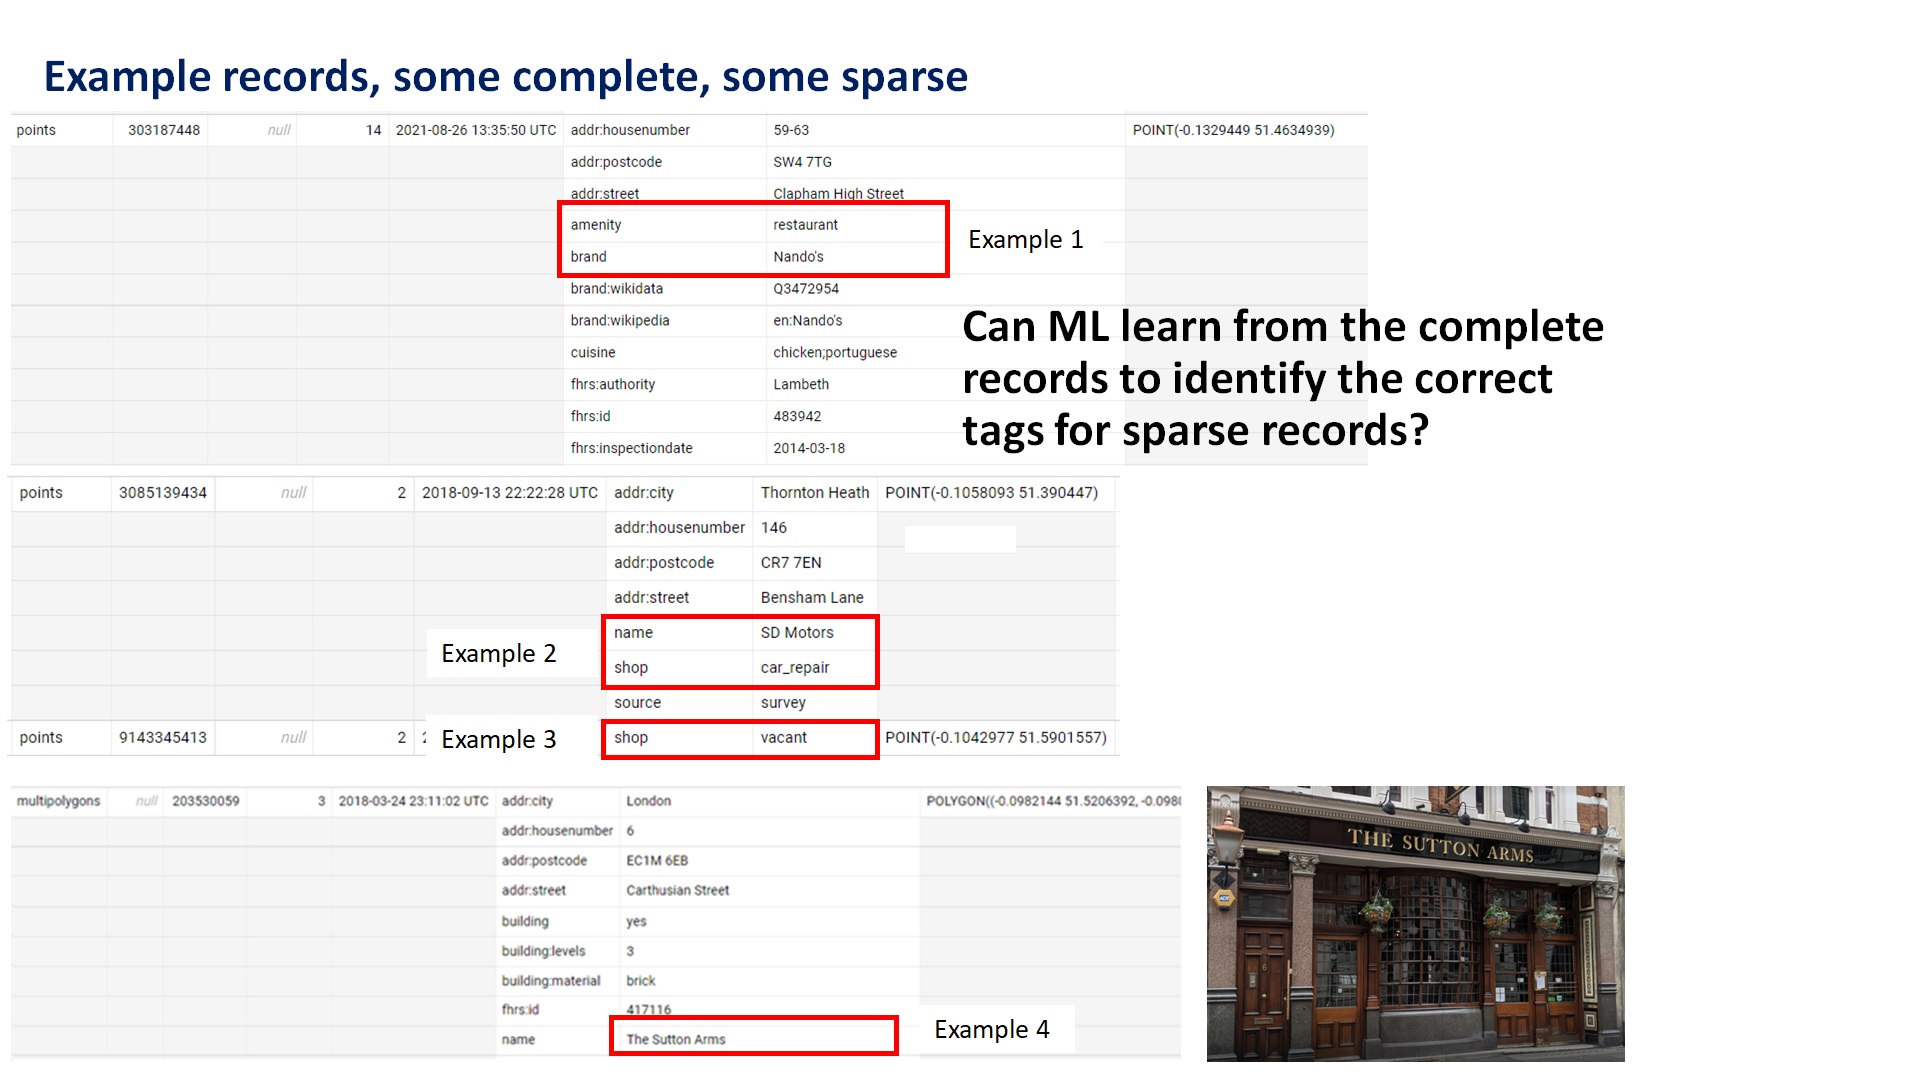Click the 'Can ML learn' question text
1920x1080 pixels.
[1282, 379]
